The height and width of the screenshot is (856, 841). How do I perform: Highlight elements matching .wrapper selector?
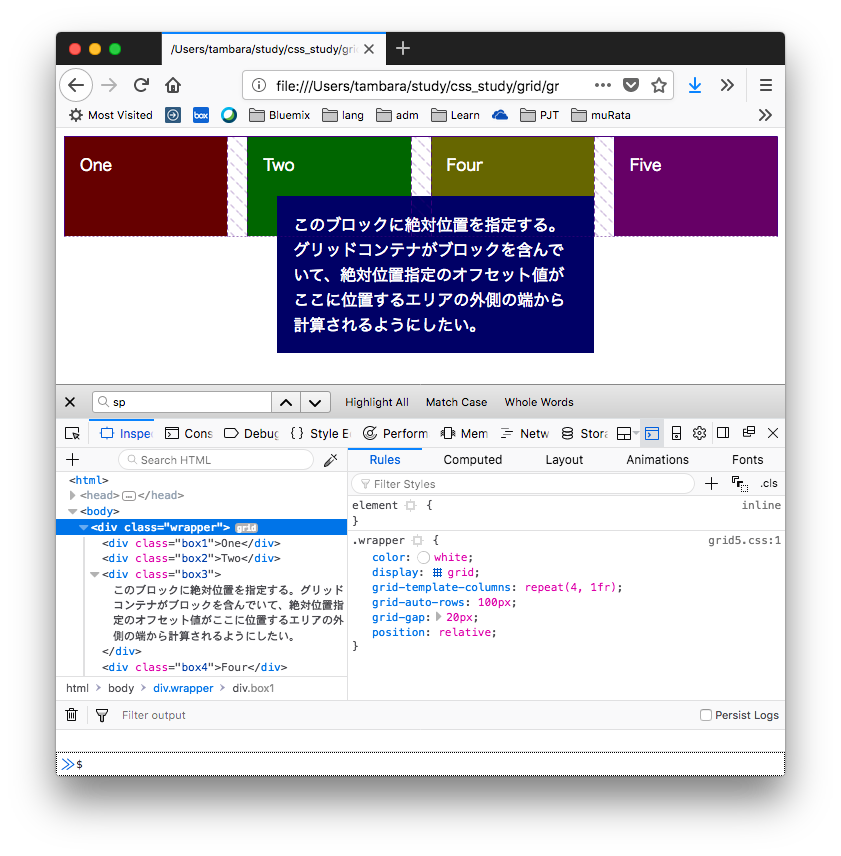pyautogui.click(x=417, y=540)
